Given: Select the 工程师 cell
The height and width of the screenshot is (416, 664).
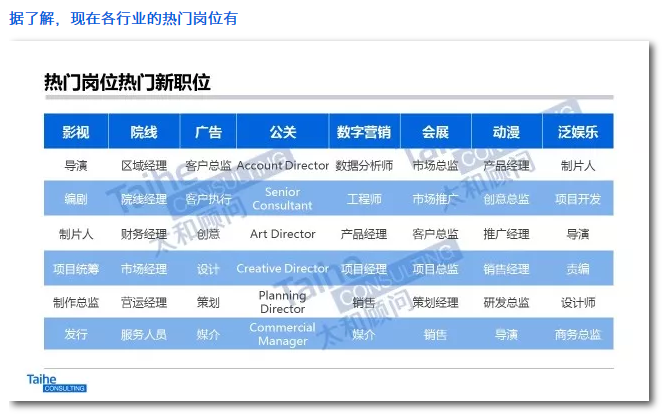Looking at the screenshot, I should point(364,199).
